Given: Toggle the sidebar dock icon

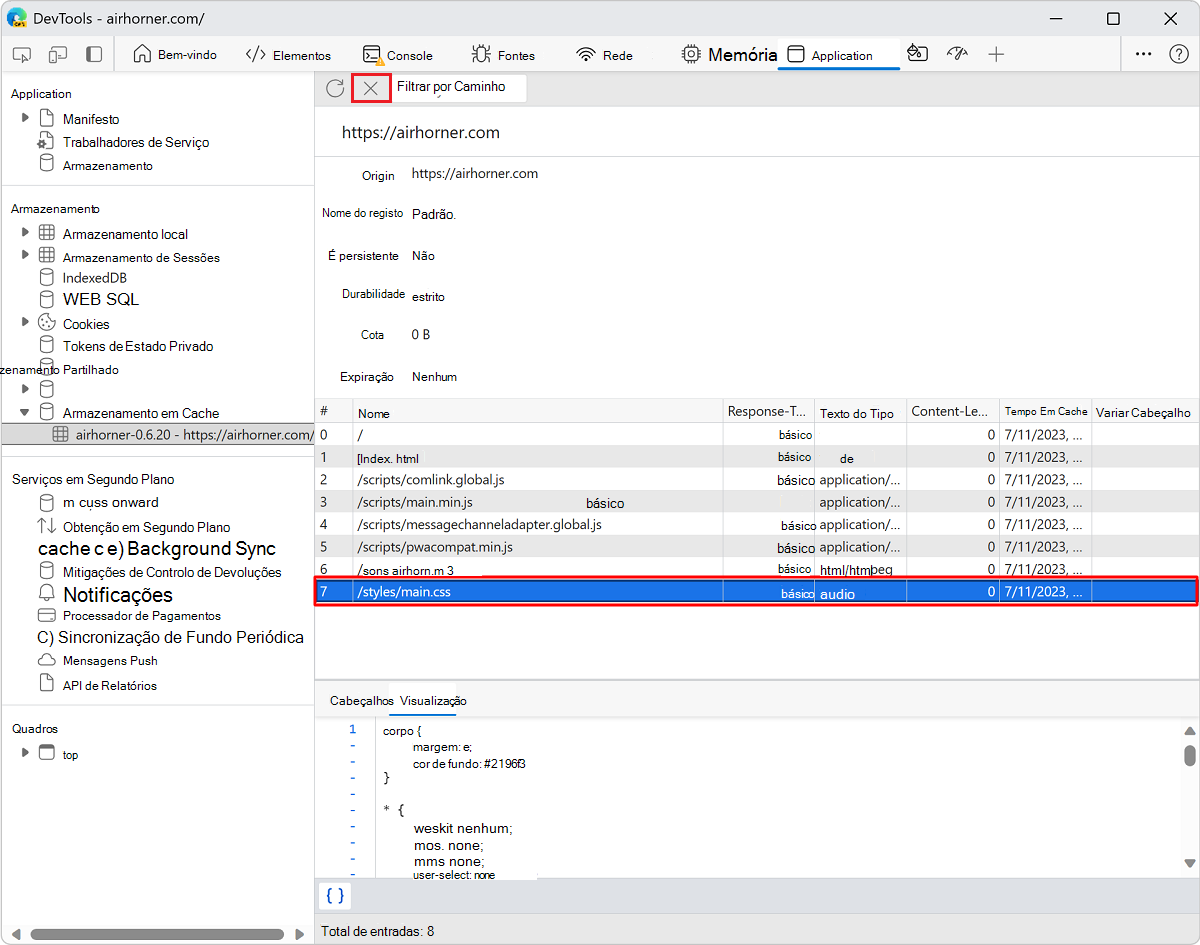Looking at the screenshot, I should tap(94, 55).
